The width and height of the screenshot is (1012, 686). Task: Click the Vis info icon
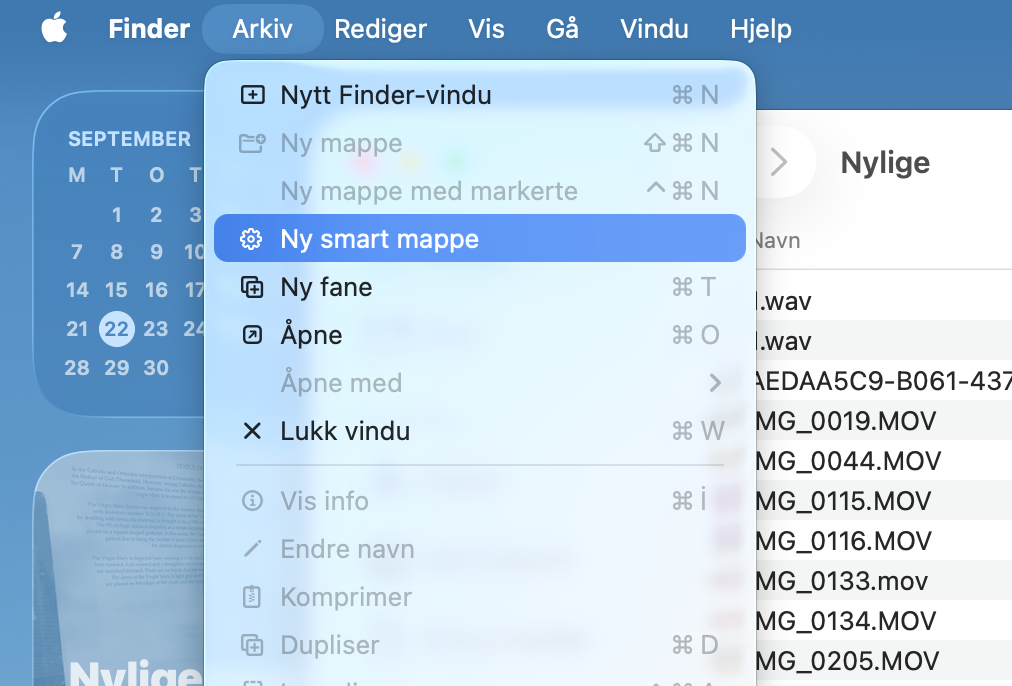[252, 501]
